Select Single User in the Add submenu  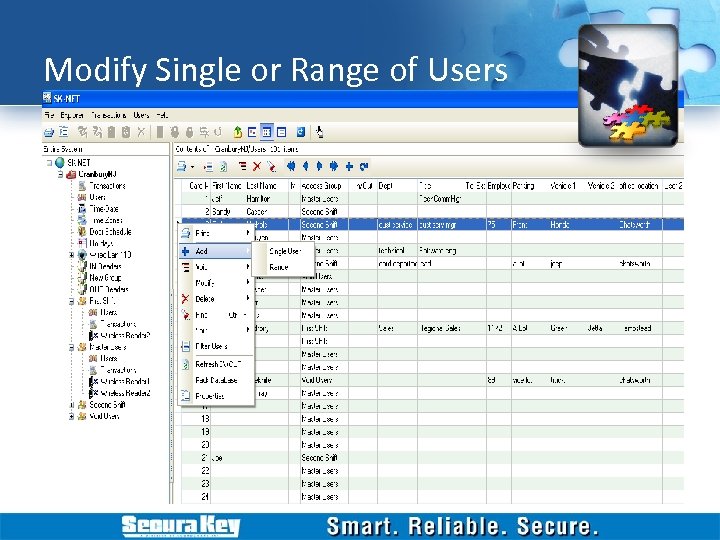[284, 251]
